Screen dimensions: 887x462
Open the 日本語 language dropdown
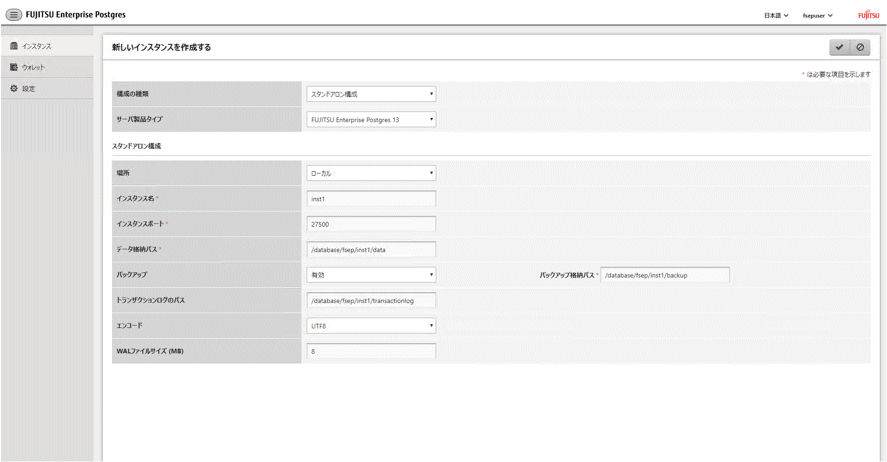point(776,15)
